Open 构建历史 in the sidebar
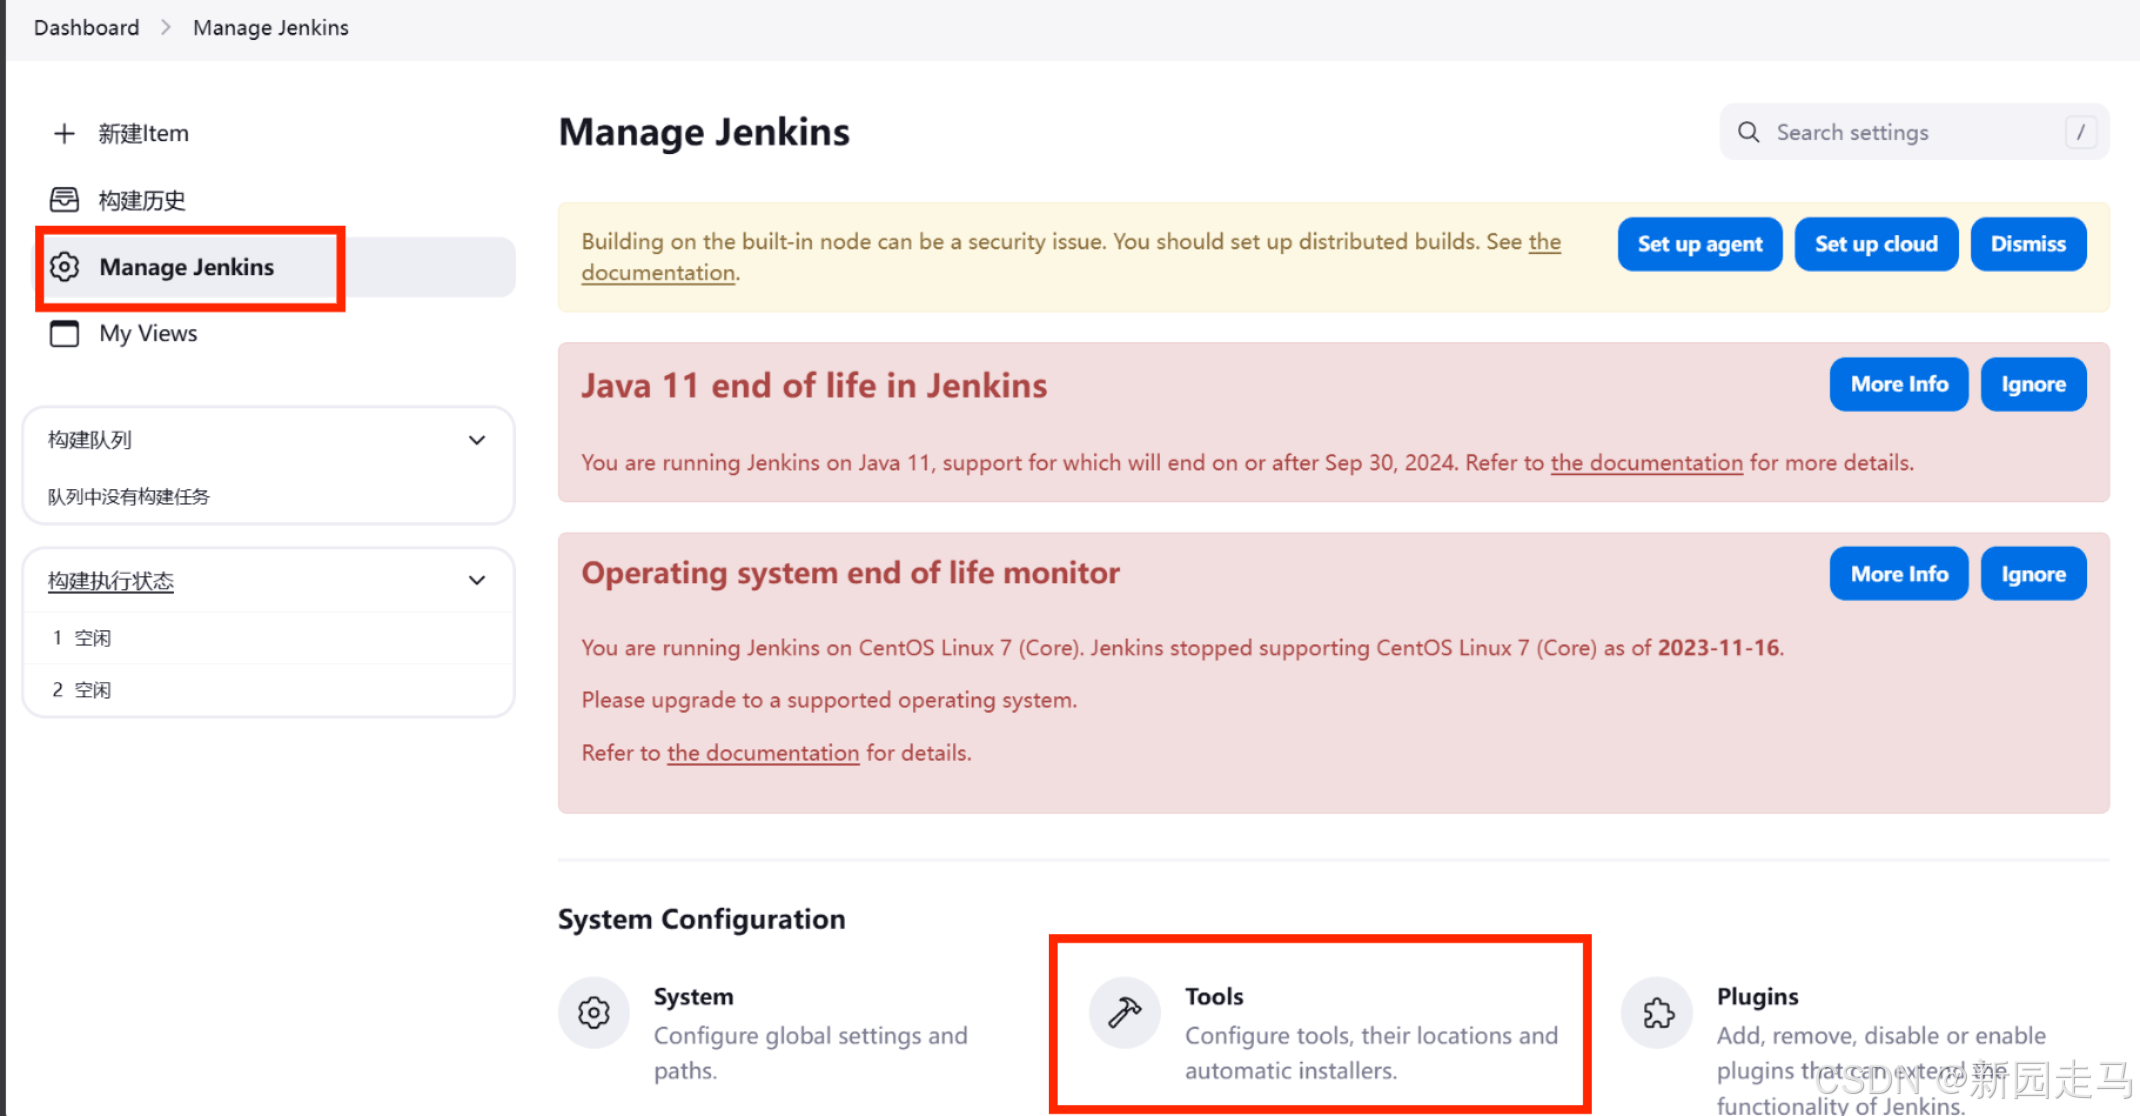 (x=142, y=200)
